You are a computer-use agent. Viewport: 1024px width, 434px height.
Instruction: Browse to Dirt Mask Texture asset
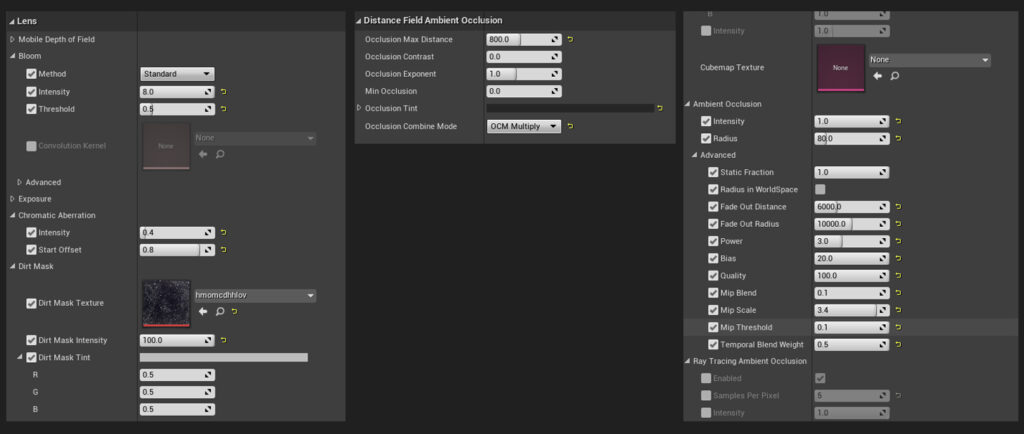(x=220, y=312)
